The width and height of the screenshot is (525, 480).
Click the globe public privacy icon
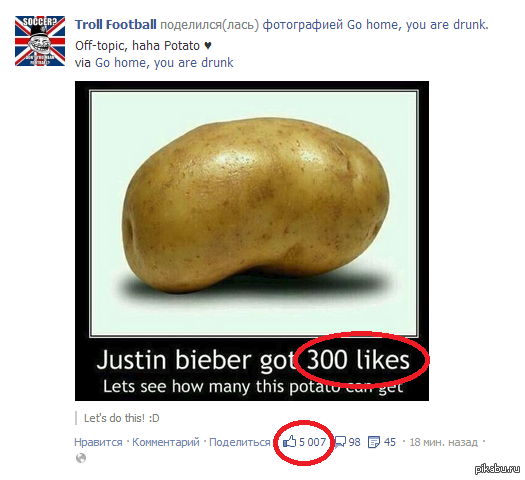click(81, 458)
